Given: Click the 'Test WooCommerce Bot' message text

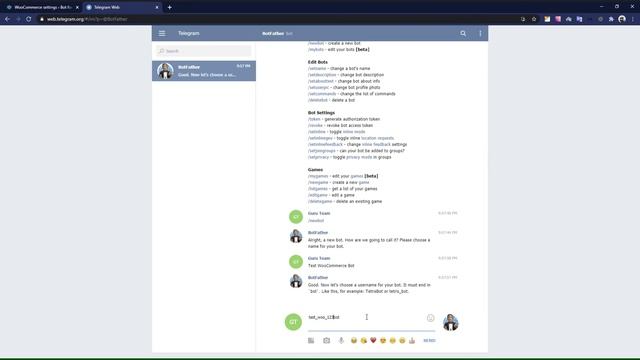Looking at the screenshot, I should click(x=331, y=266).
